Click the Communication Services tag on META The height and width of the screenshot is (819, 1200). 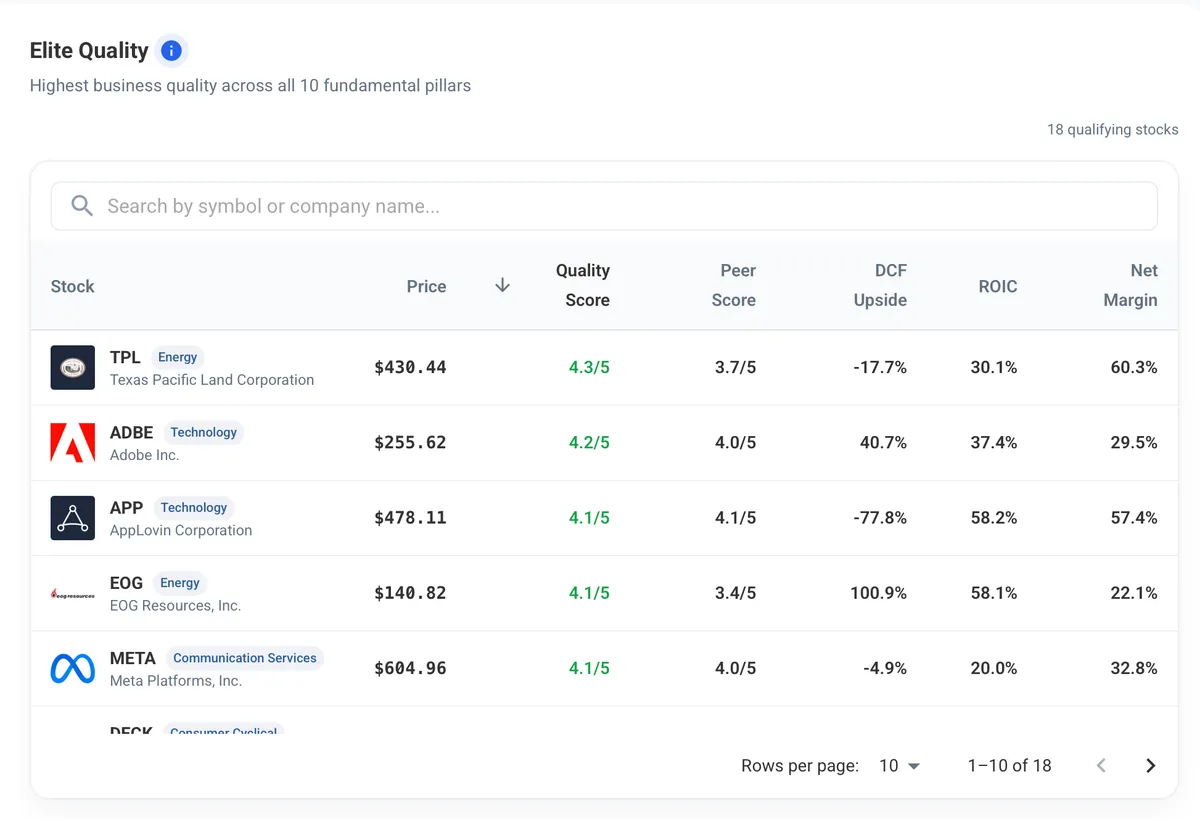point(245,658)
